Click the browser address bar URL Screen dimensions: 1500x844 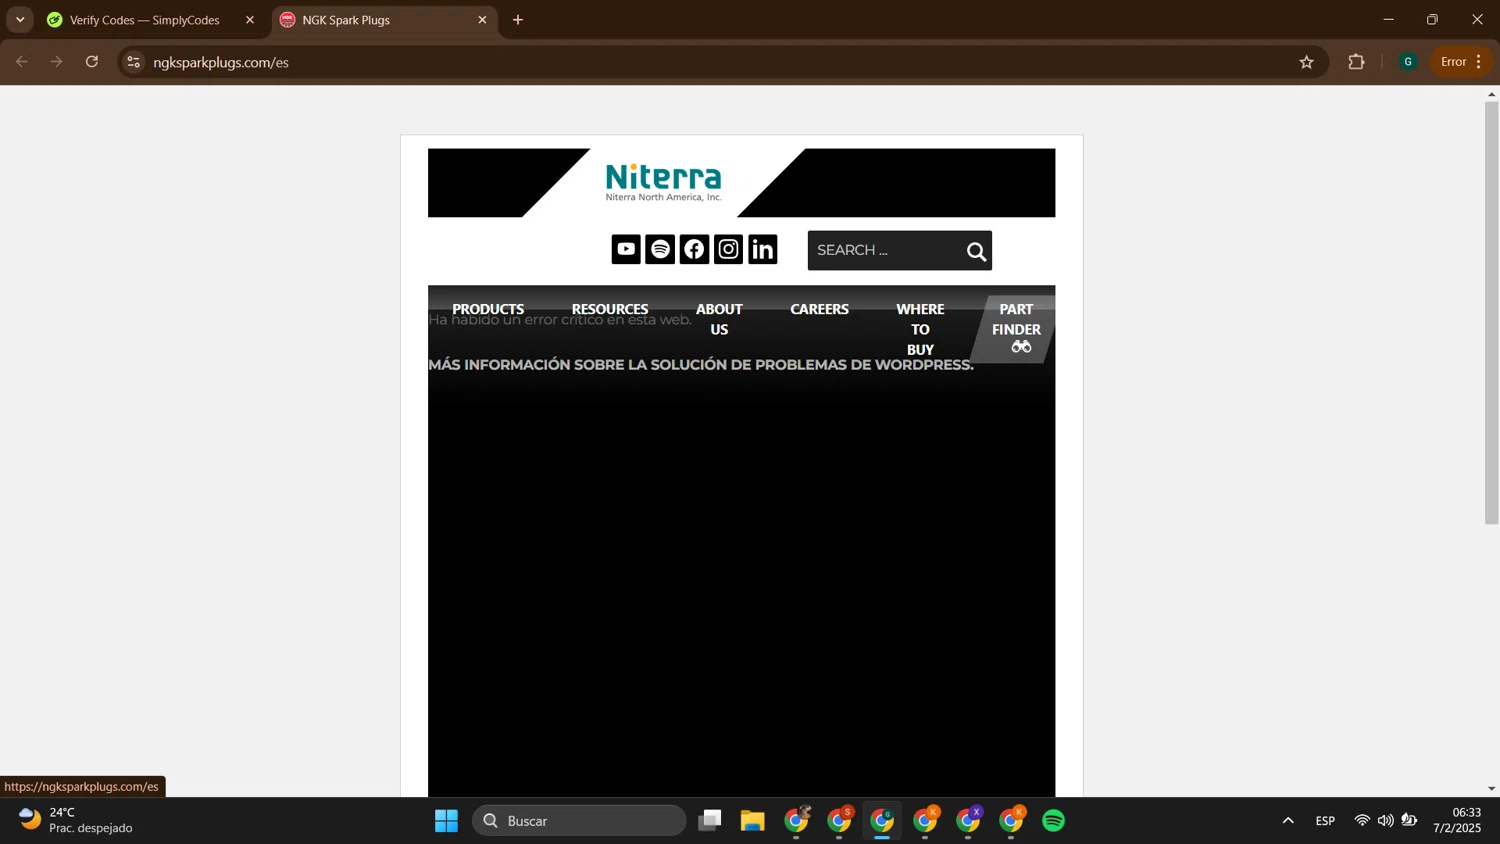tap(221, 62)
